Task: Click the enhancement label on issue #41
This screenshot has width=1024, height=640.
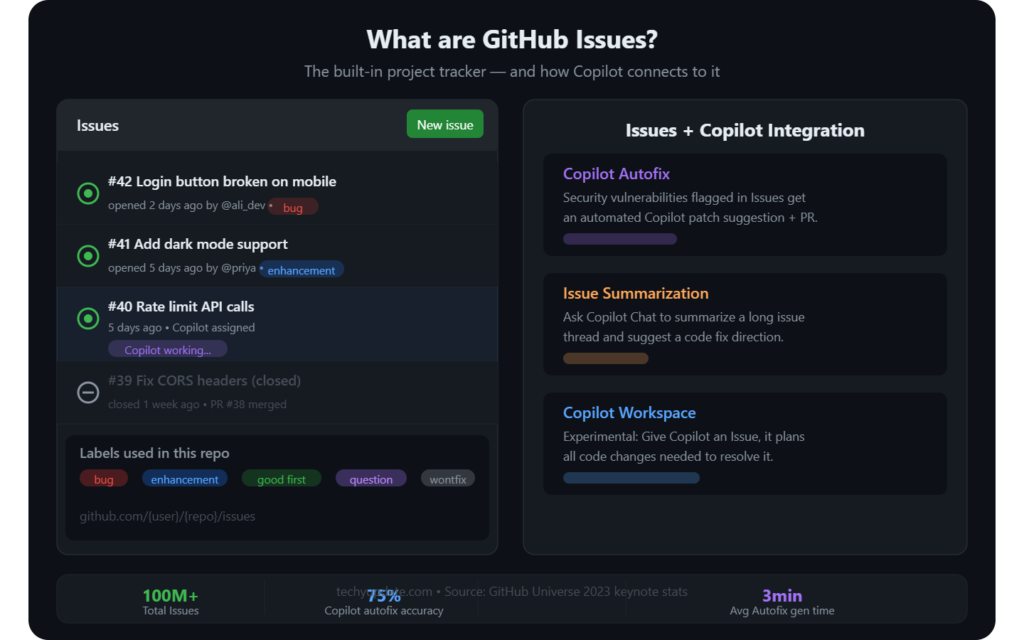Action: [x=301, y=270]
